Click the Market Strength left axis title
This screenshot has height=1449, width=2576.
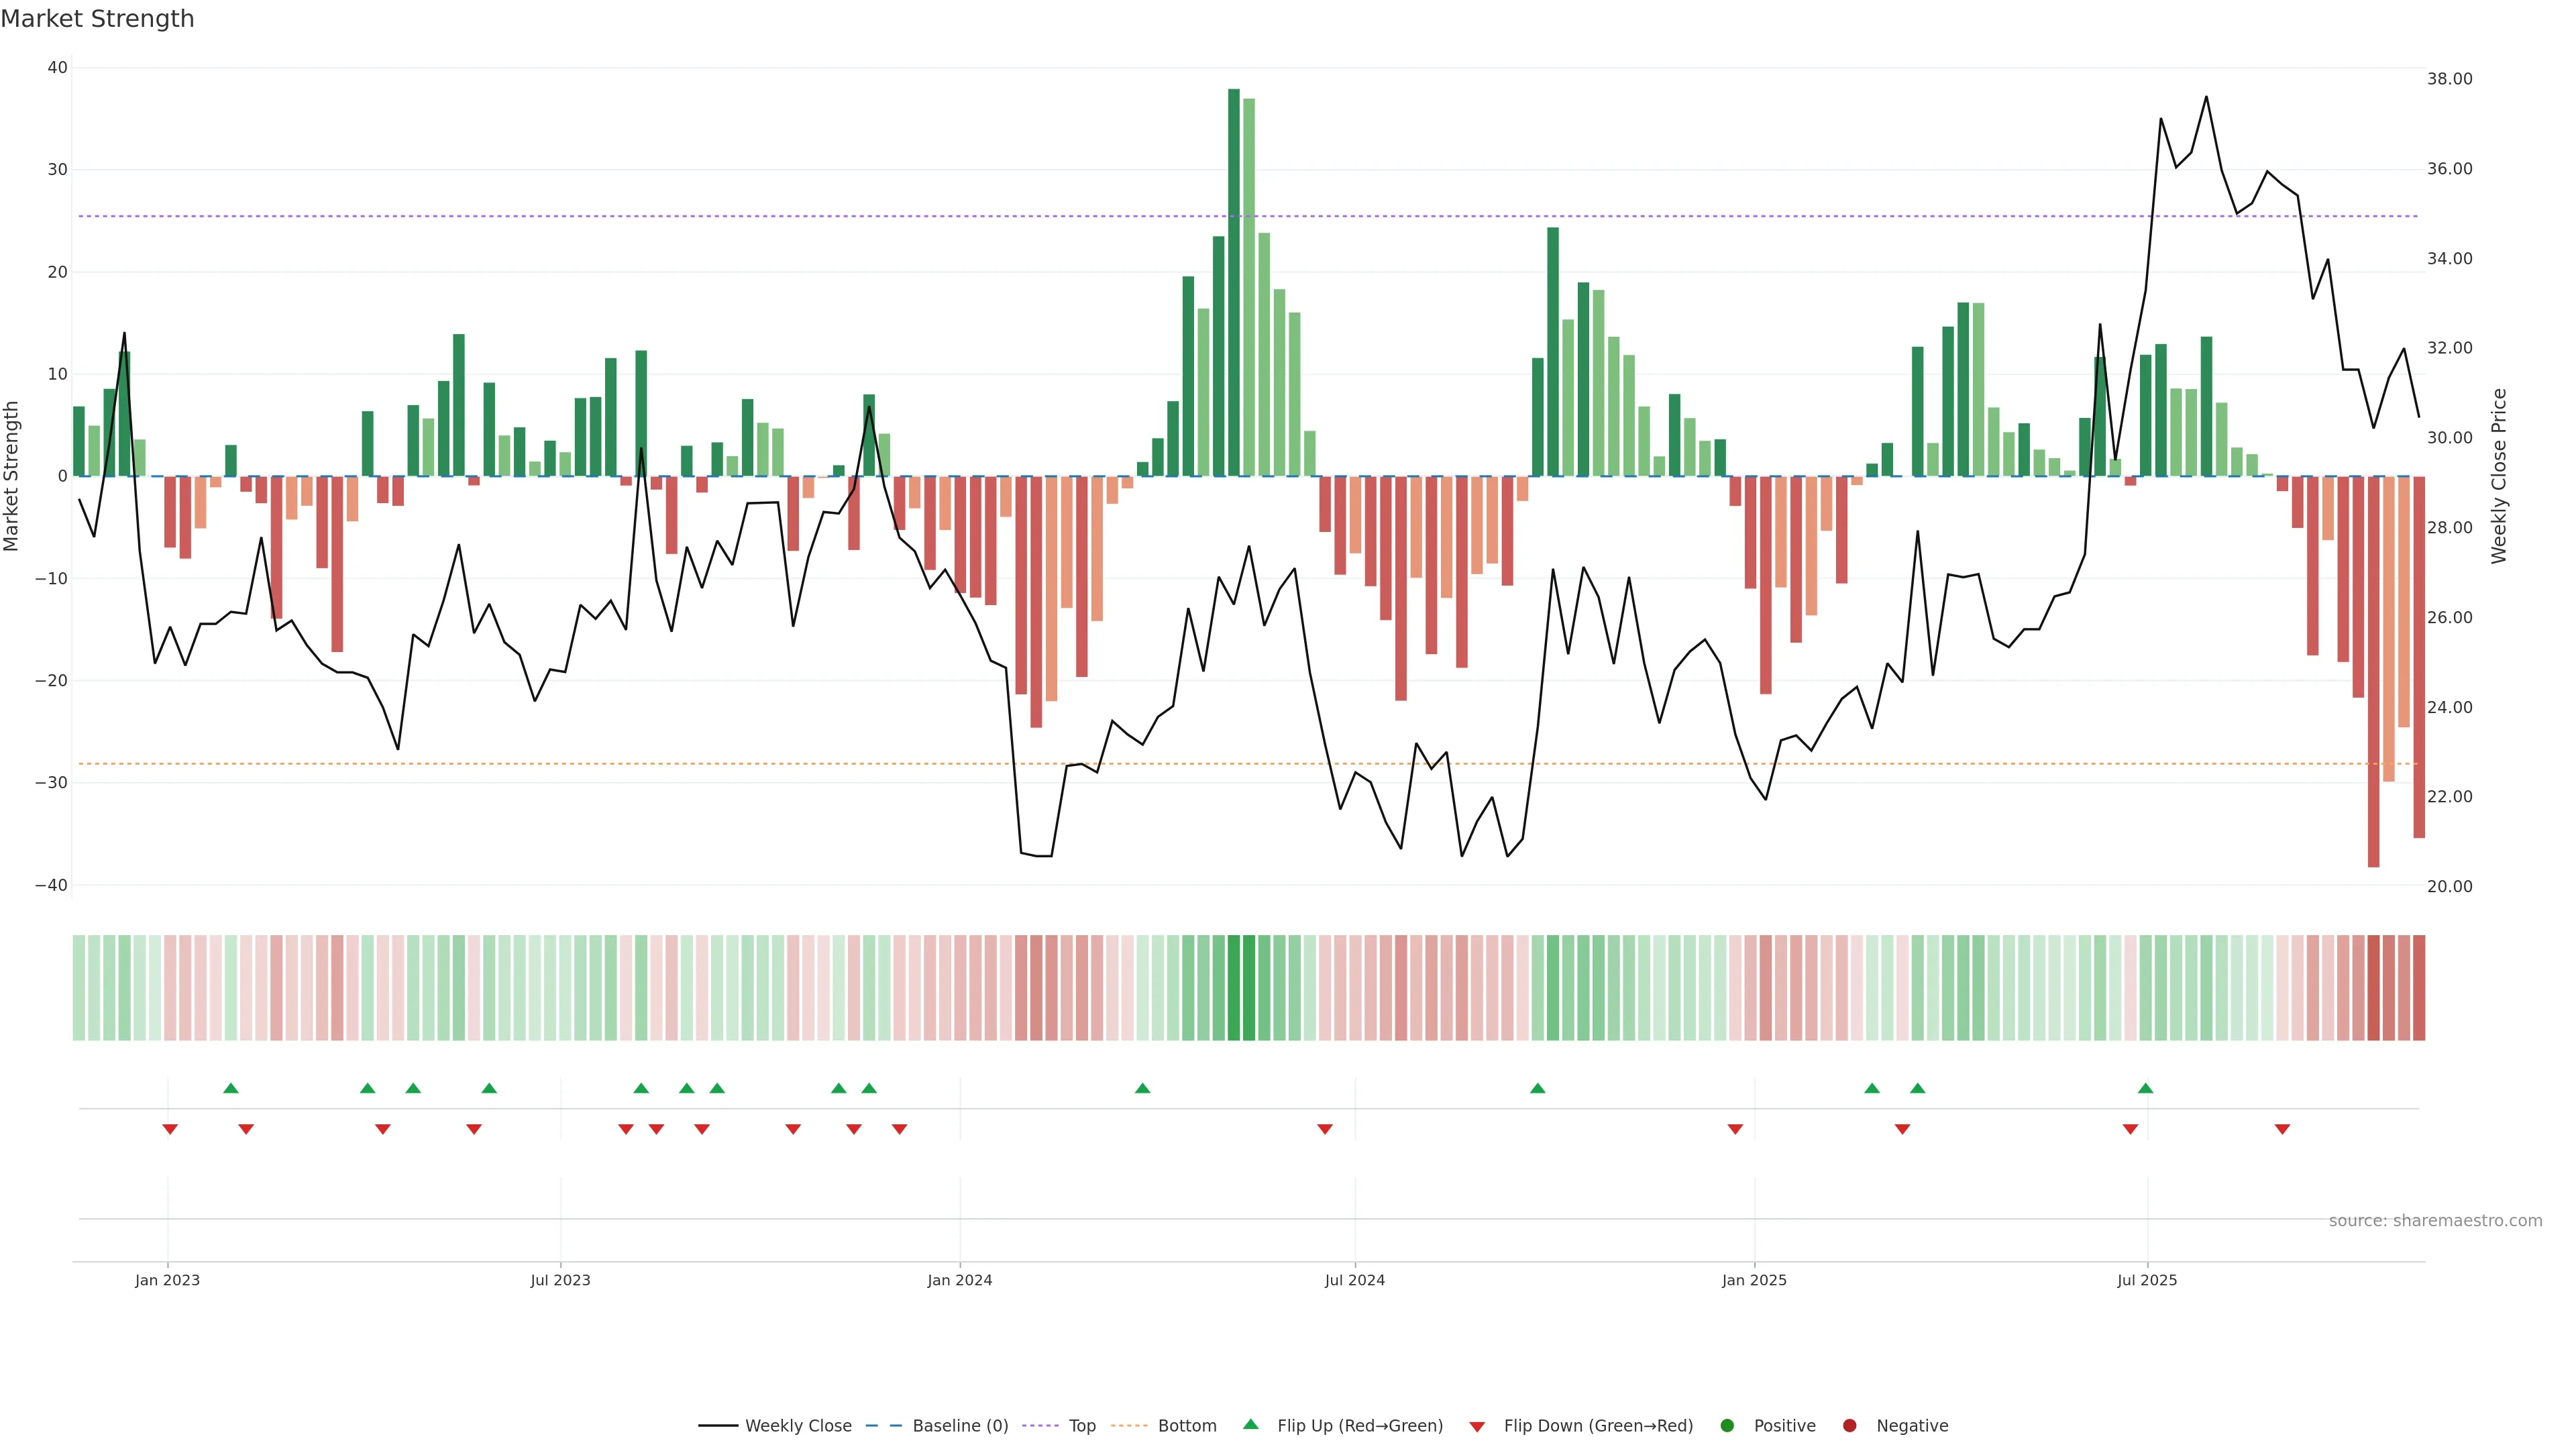coord(12,476)
